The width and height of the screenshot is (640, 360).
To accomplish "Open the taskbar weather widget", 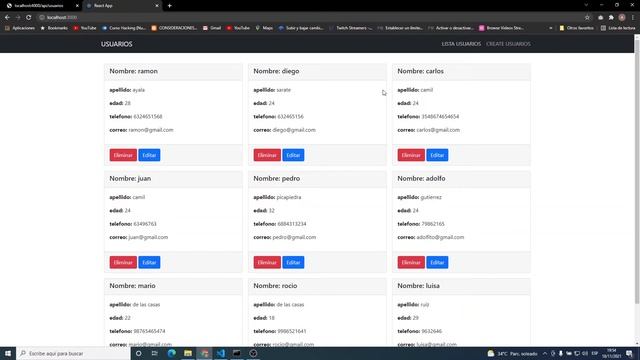I will 513,353.
